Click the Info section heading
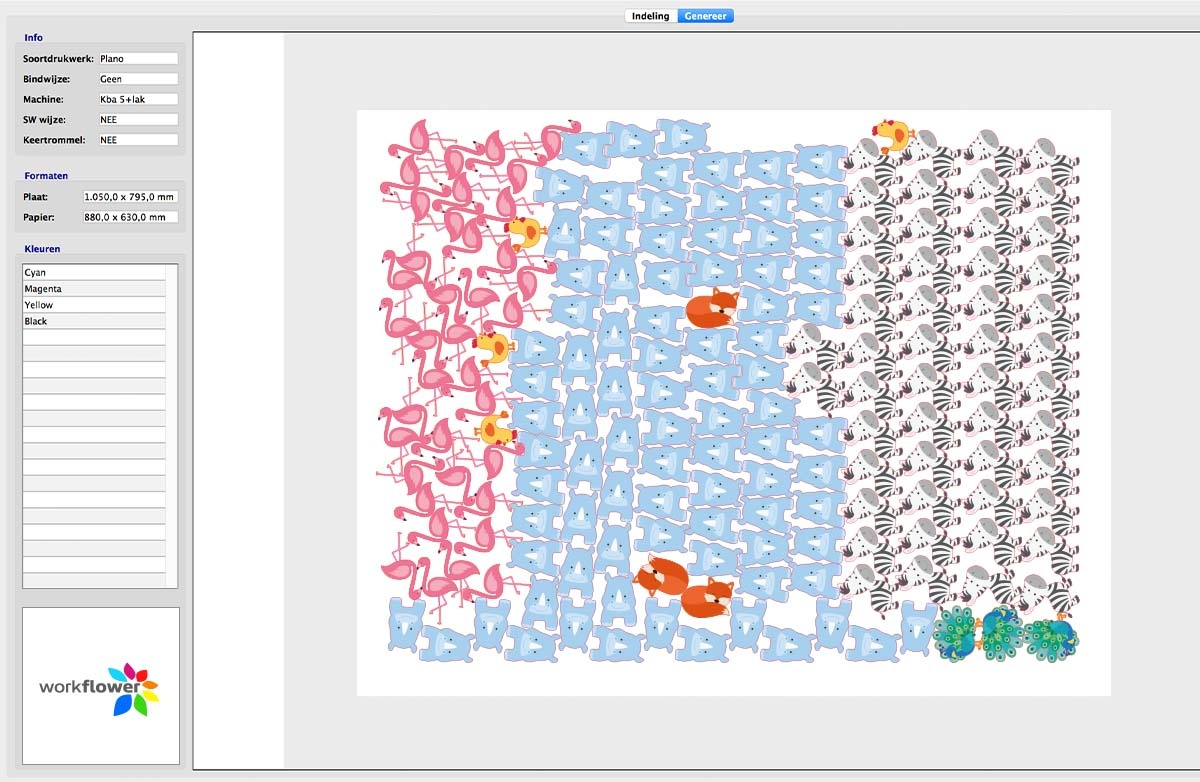The width and height of the screenshot is (1200, 782). [33, 38]
